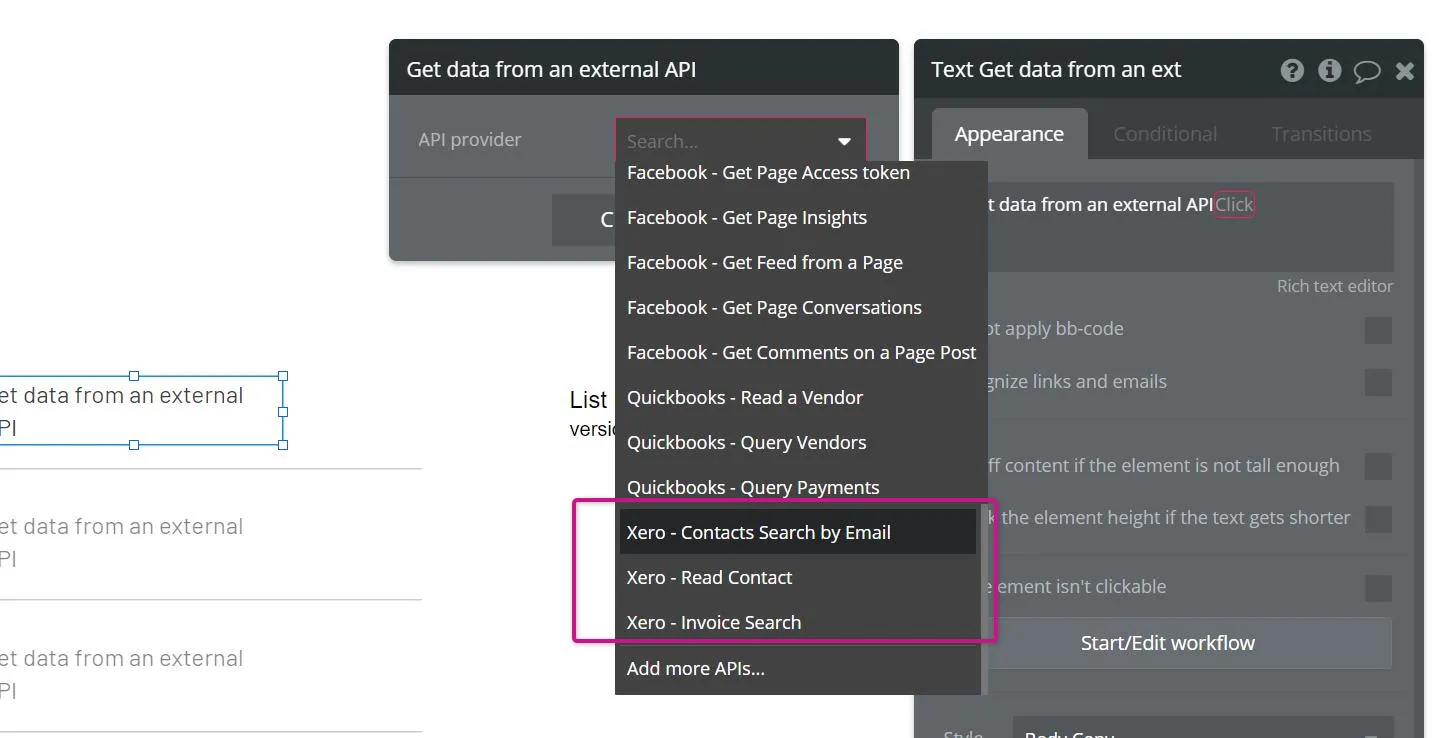The height and width of the screenshot is (738, 1443).
Task: Open the 'Rich text editor' link
Action: click(1334, 286)
